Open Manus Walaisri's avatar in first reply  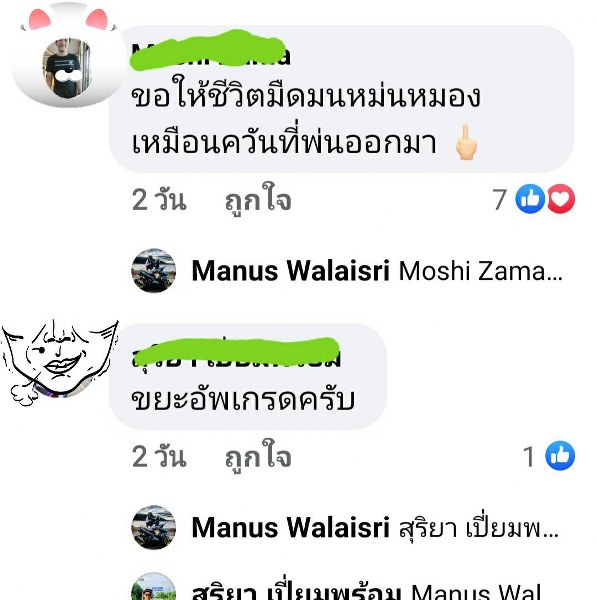153,271
